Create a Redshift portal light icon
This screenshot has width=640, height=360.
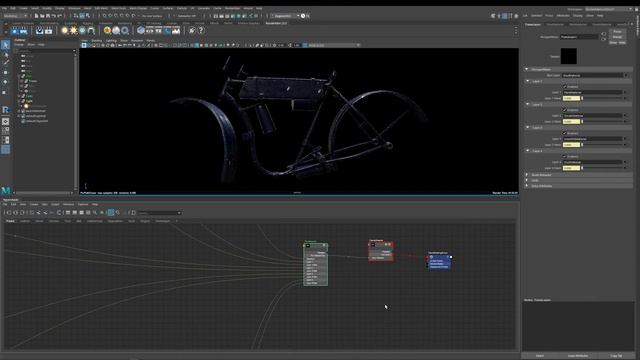click(x=91, y=31)
